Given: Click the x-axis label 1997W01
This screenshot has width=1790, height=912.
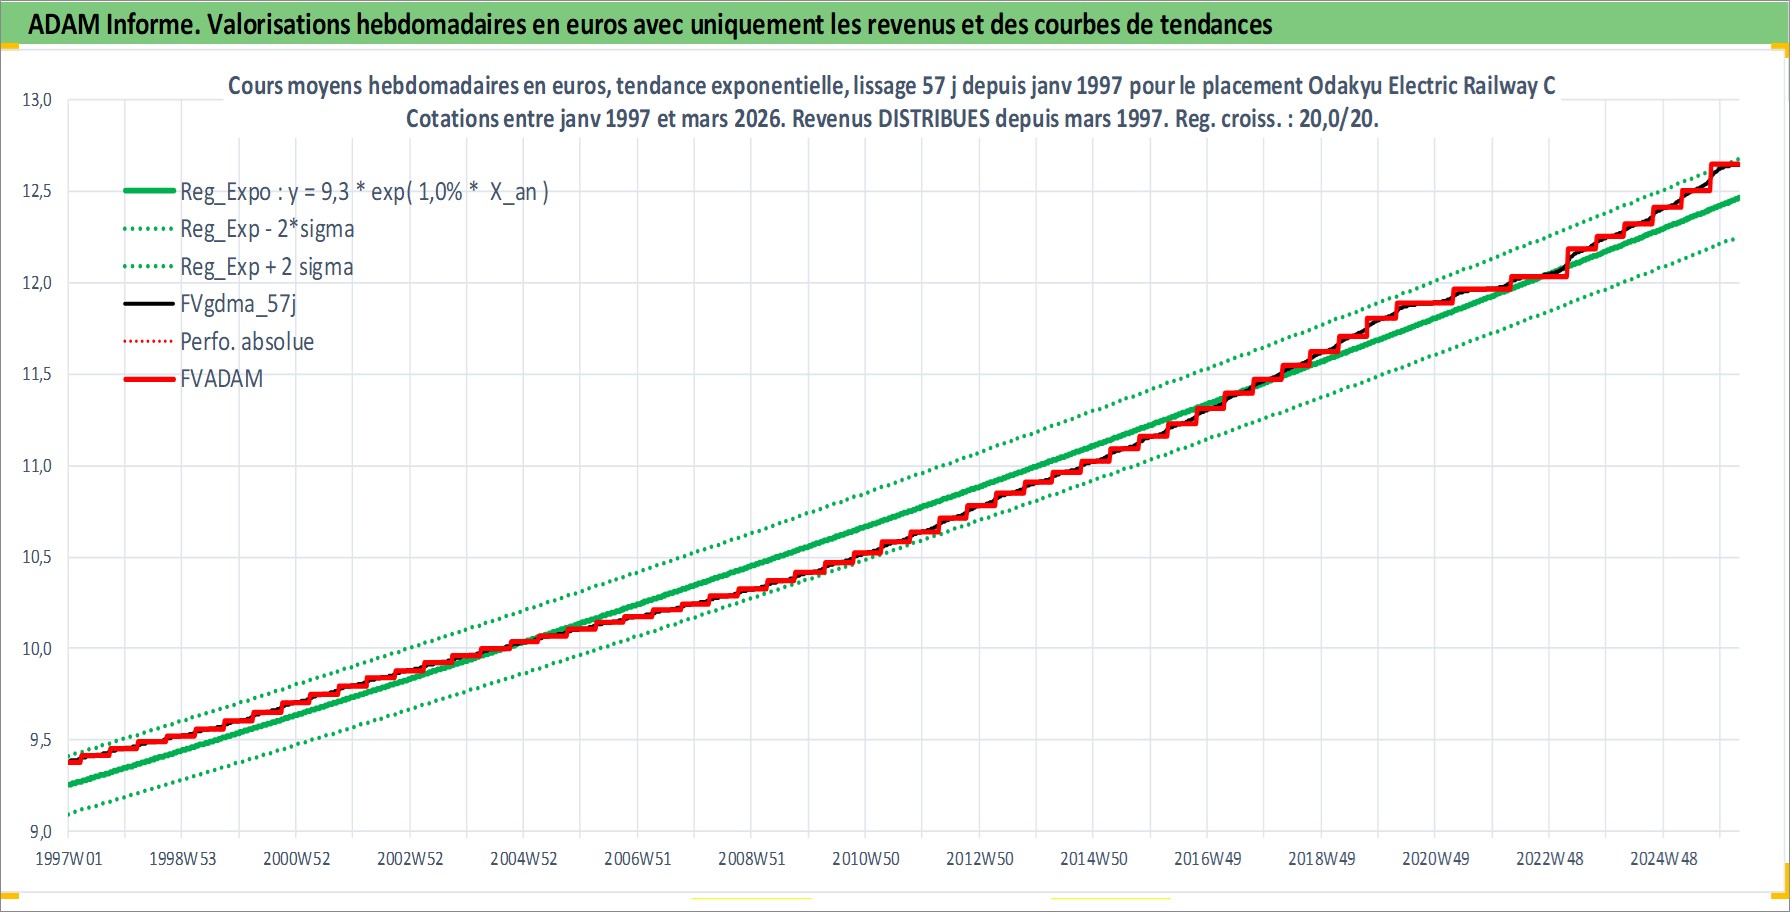Looking at the screenshot, I should pyautogui.click(x=69, y=859).
